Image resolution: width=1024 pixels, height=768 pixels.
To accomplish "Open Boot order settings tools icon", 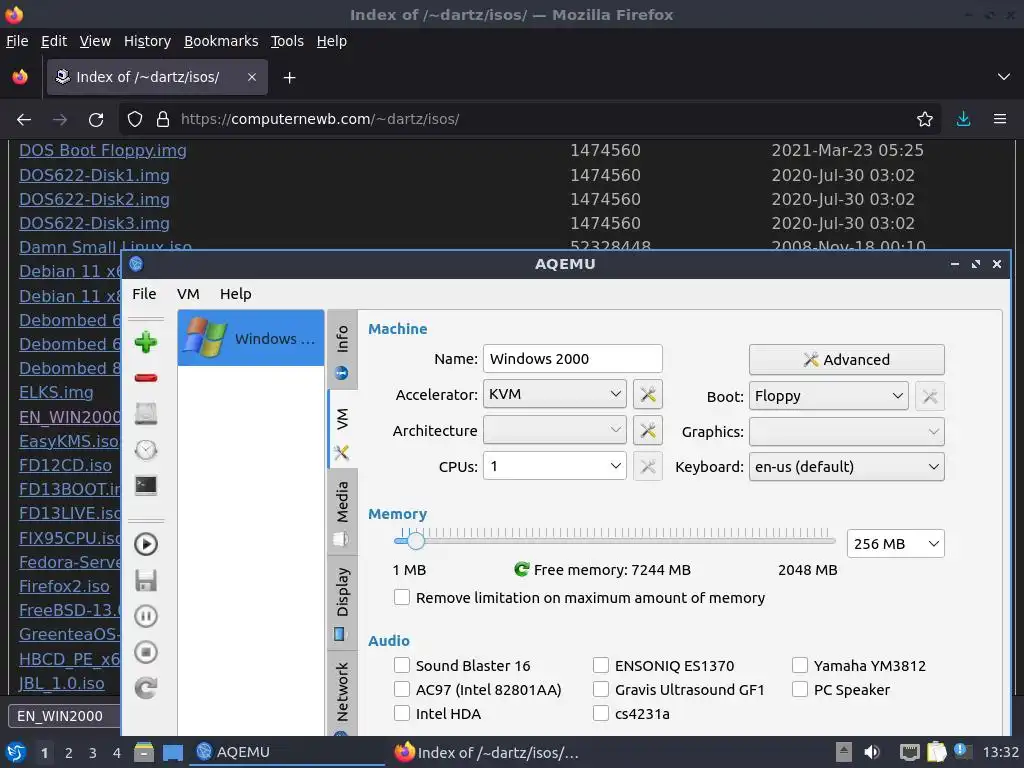I will click(930, 396).
